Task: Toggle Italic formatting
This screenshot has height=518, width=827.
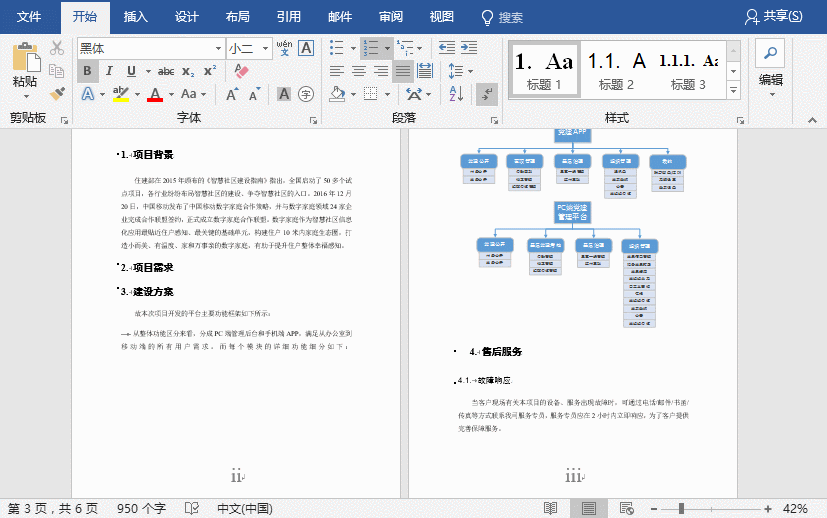Action: click(109, 71)
